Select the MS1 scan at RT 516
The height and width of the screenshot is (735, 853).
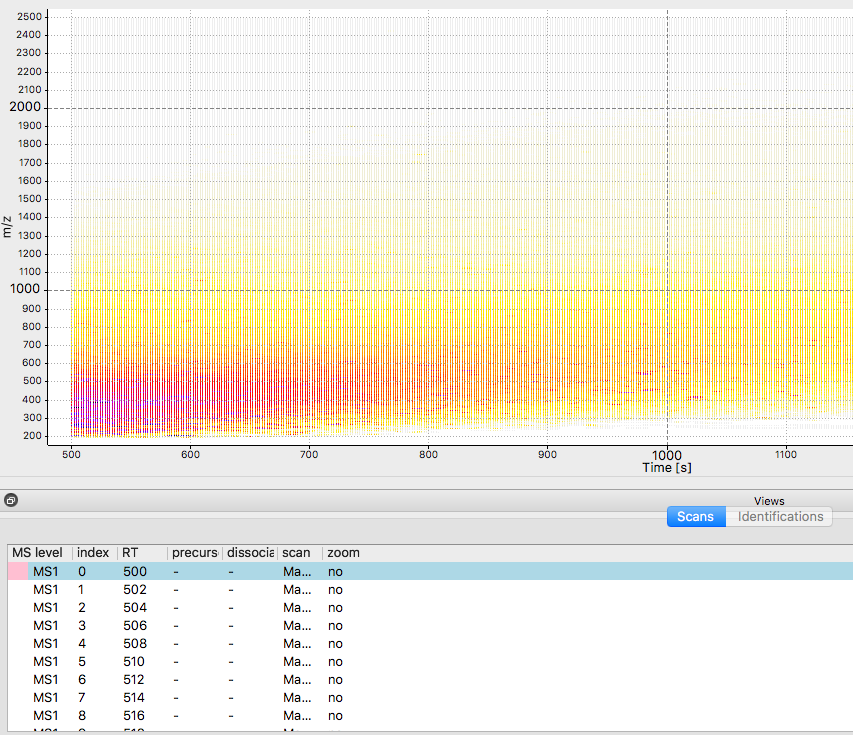pyautogui.click(x=132, y=715)
